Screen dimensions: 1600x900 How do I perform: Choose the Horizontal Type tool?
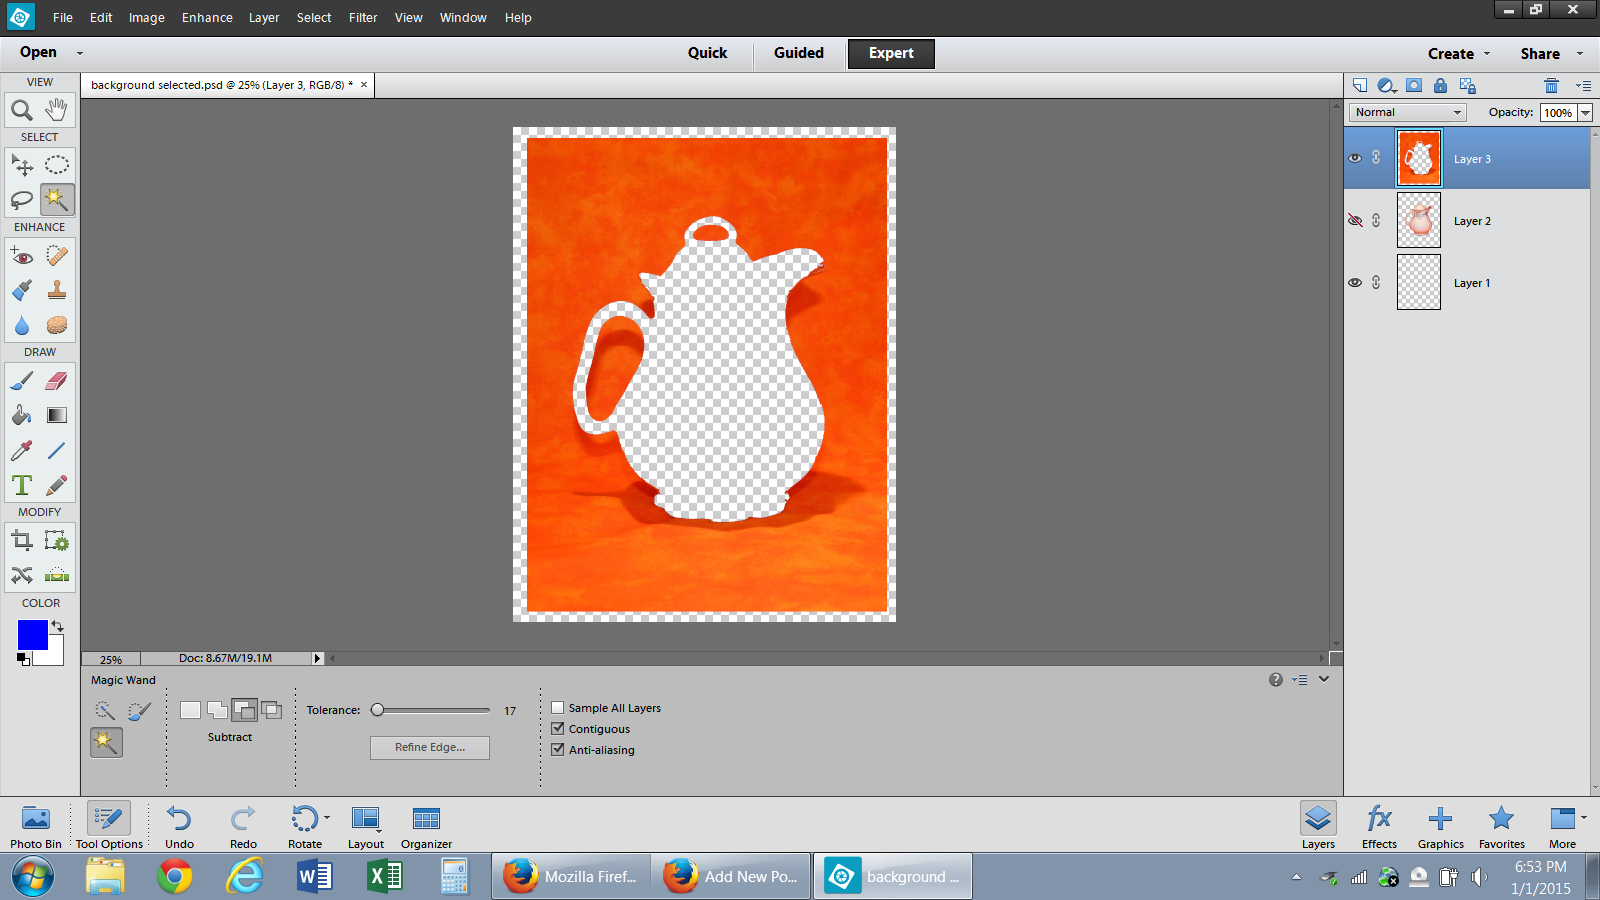[21, 486]
